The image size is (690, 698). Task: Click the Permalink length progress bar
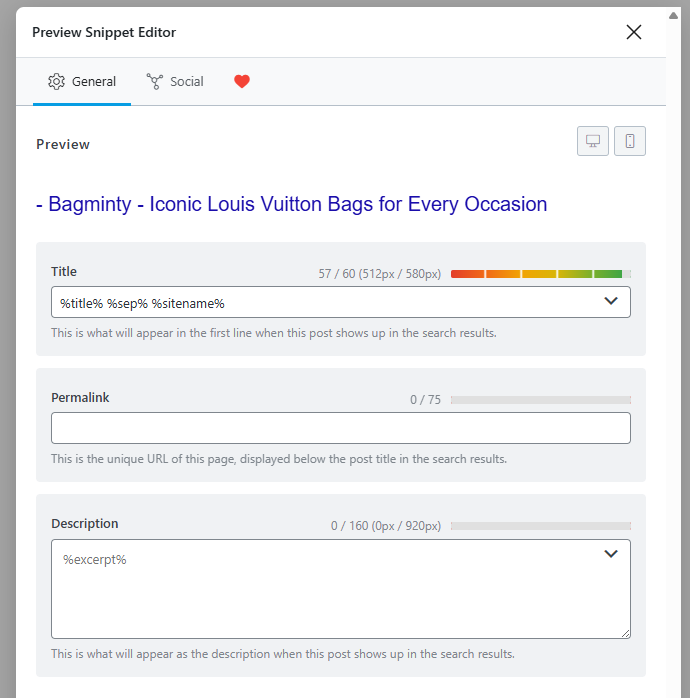click(540, 400)
